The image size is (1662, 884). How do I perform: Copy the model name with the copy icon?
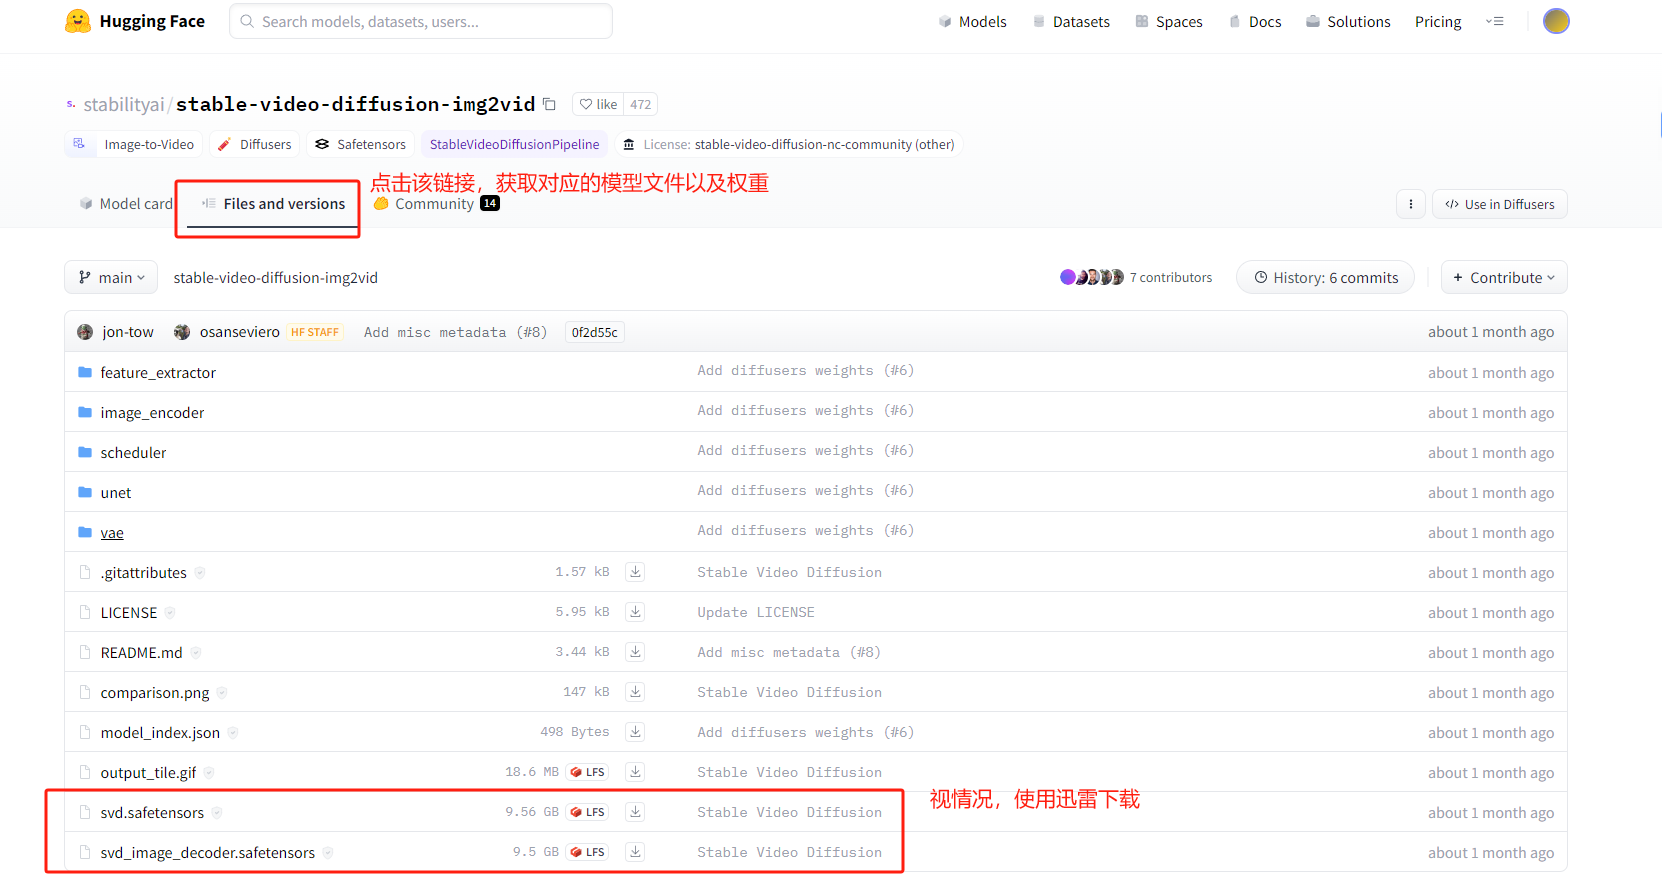pyautogui.click(x=549, y=104)
